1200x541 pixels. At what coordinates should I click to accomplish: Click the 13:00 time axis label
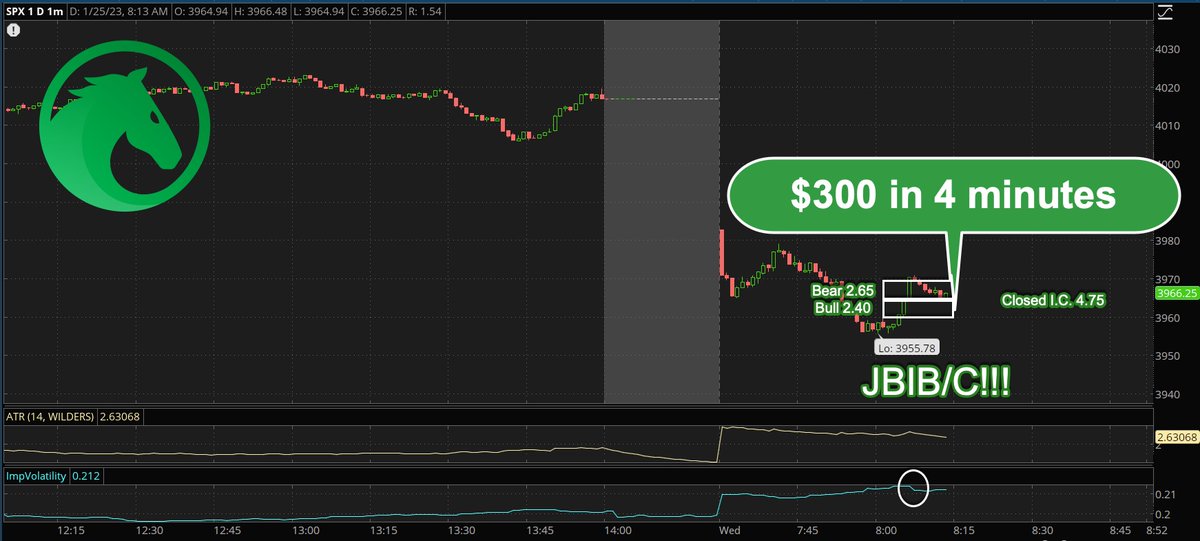click(x=306, y=531)
